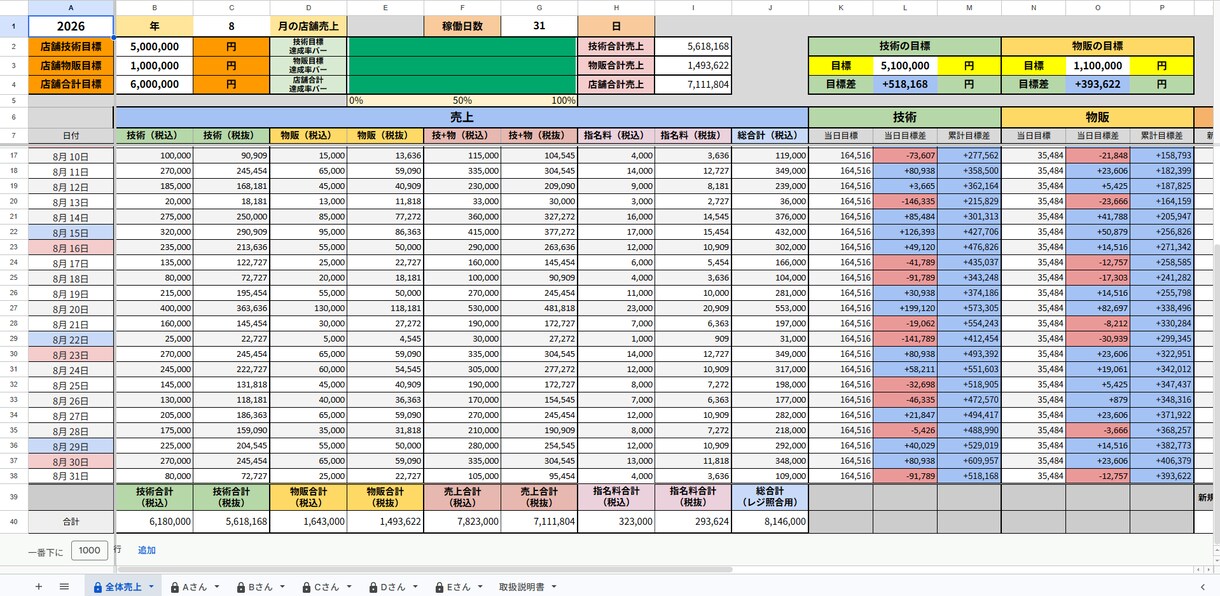Select the 総合計 total cell 8,146,000

(x=770, y=521)
